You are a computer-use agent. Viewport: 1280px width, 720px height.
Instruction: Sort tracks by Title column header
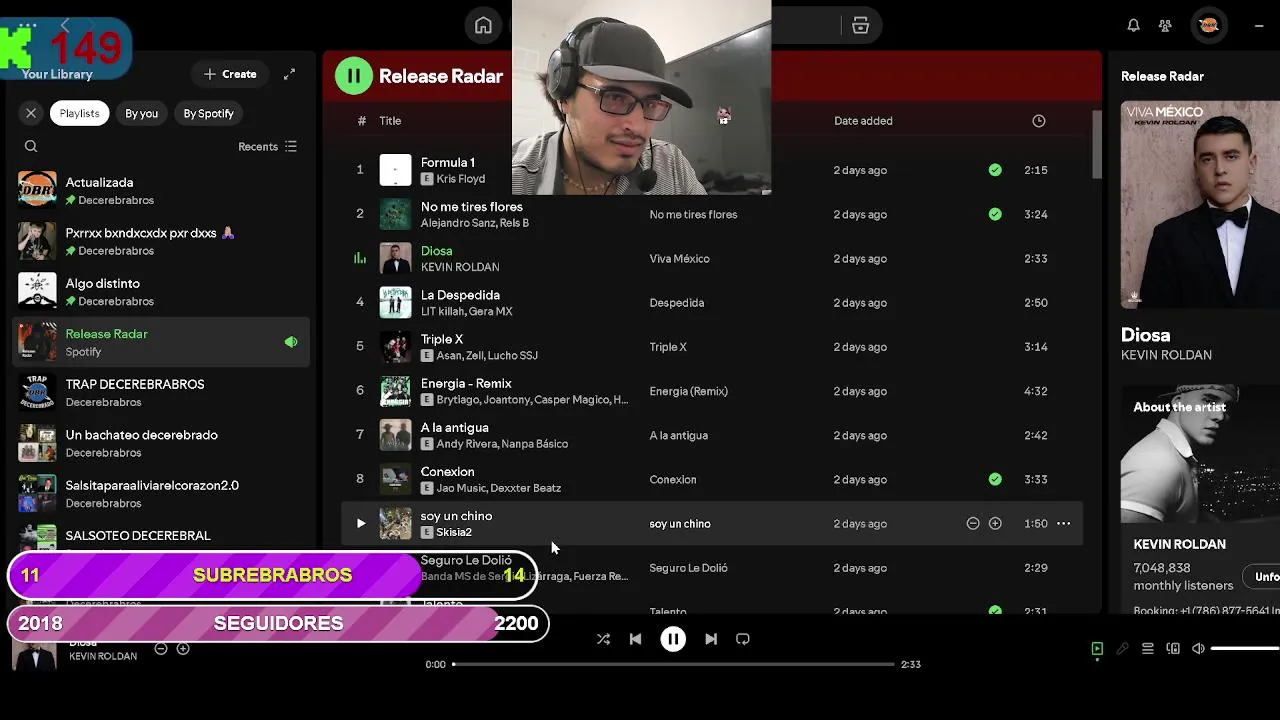pos(390,121)
